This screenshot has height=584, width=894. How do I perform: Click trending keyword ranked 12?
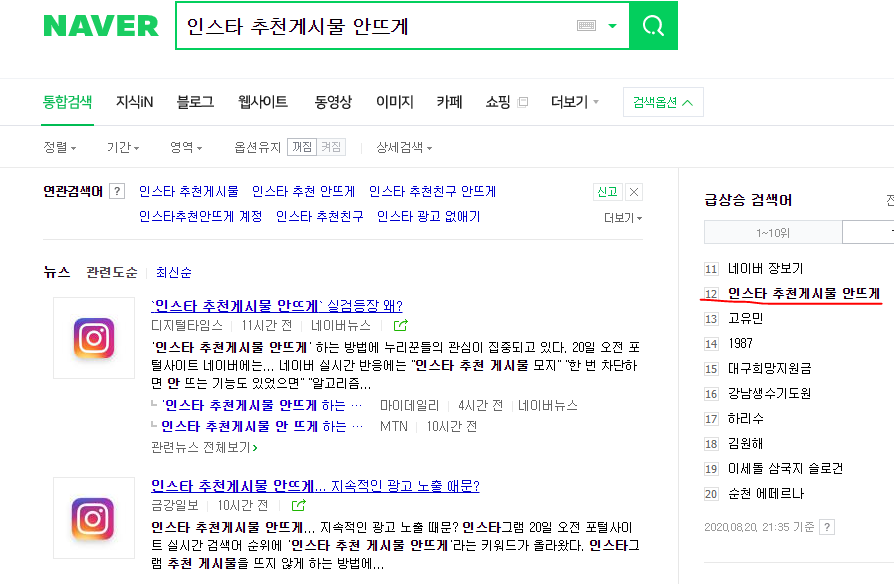[x=804, y=293]
